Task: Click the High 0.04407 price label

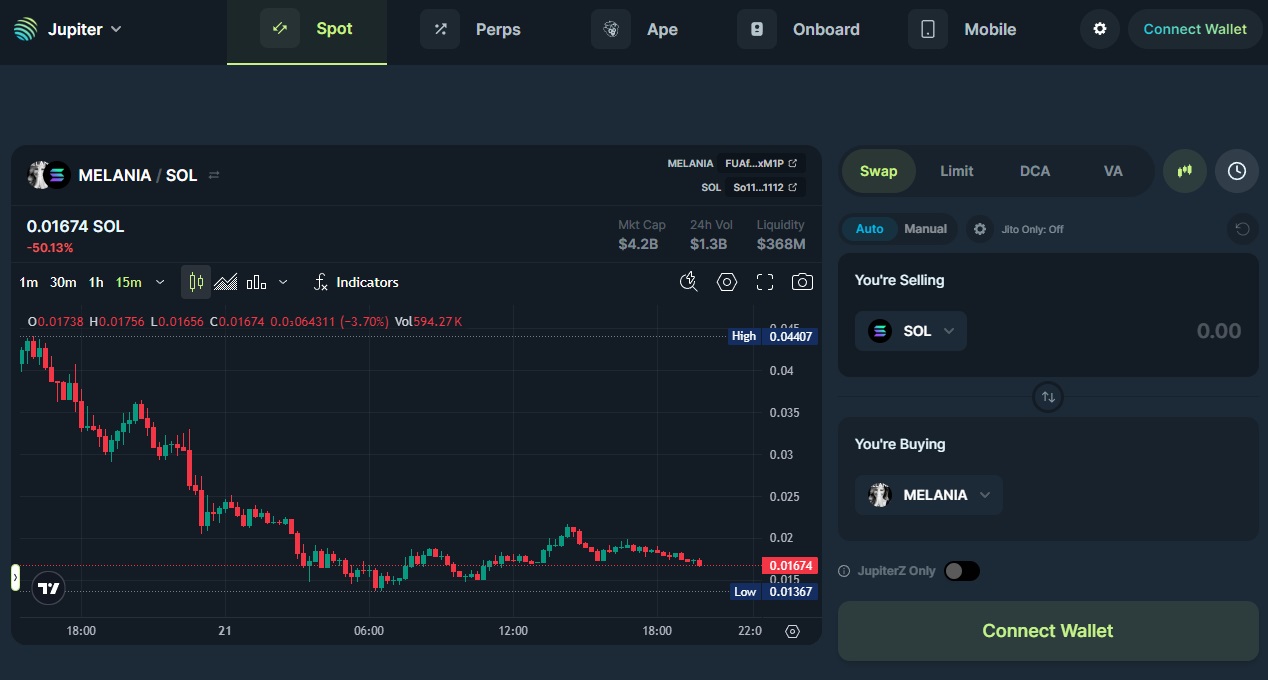Action: click(x=773, y=336)
